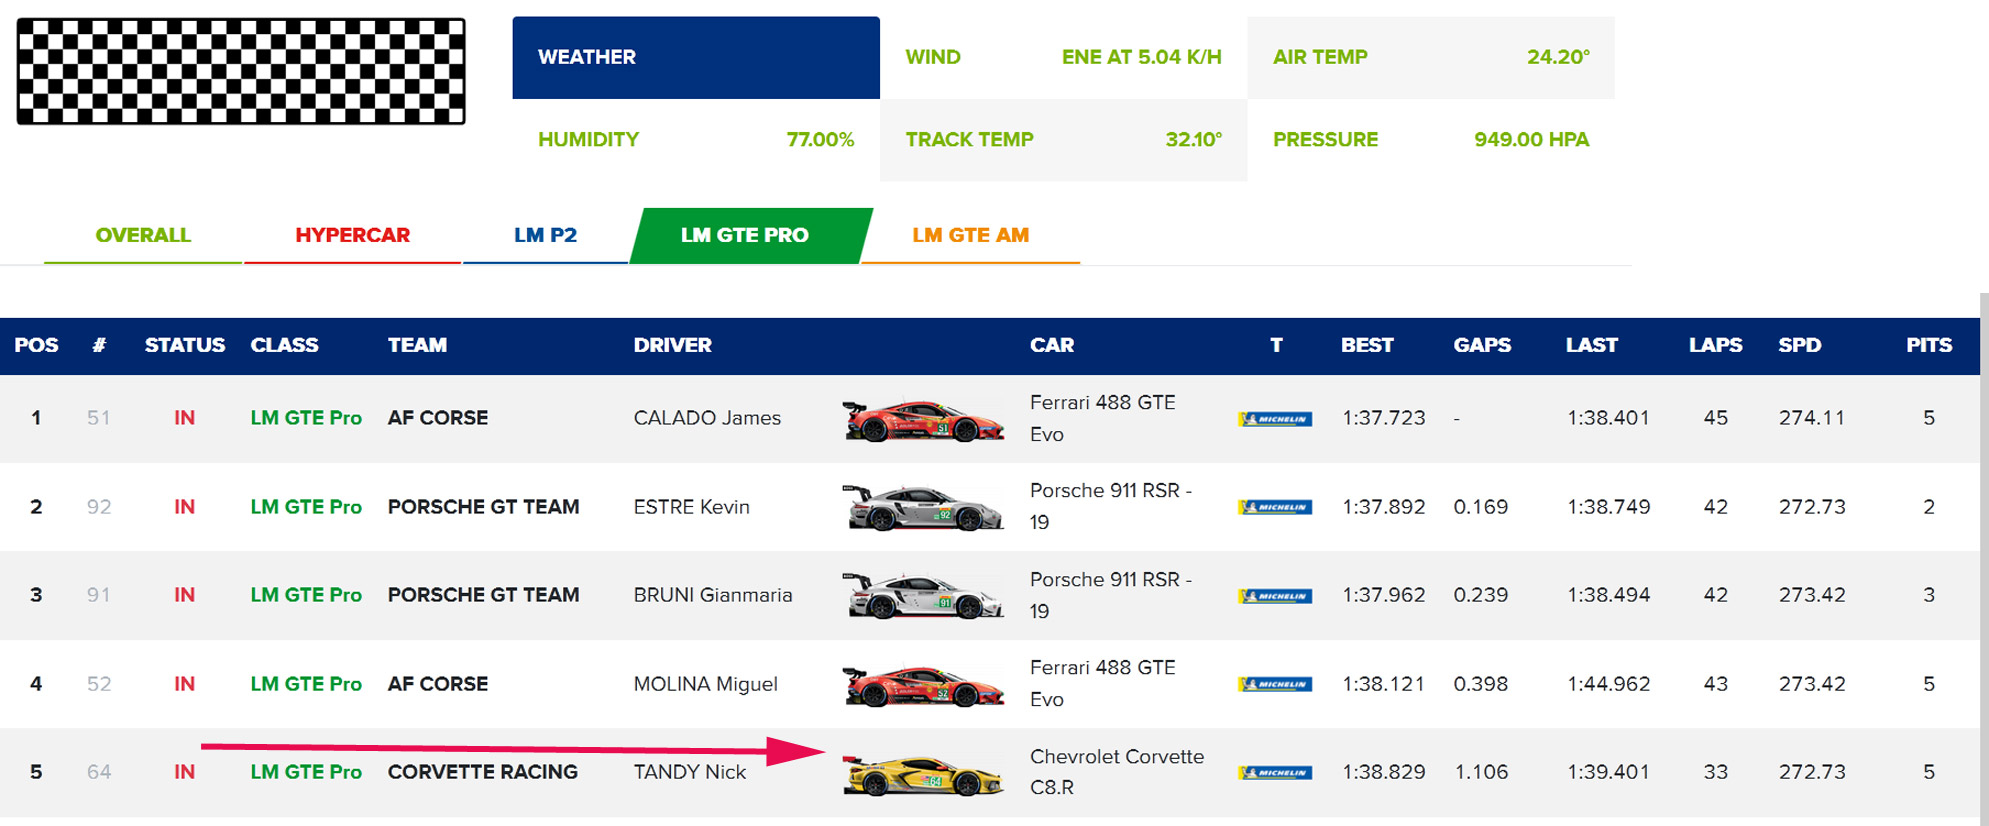1989x826 pixels.
Task: Click Michelin tyre logo in Tandy row
Action: pos(1275,772)
